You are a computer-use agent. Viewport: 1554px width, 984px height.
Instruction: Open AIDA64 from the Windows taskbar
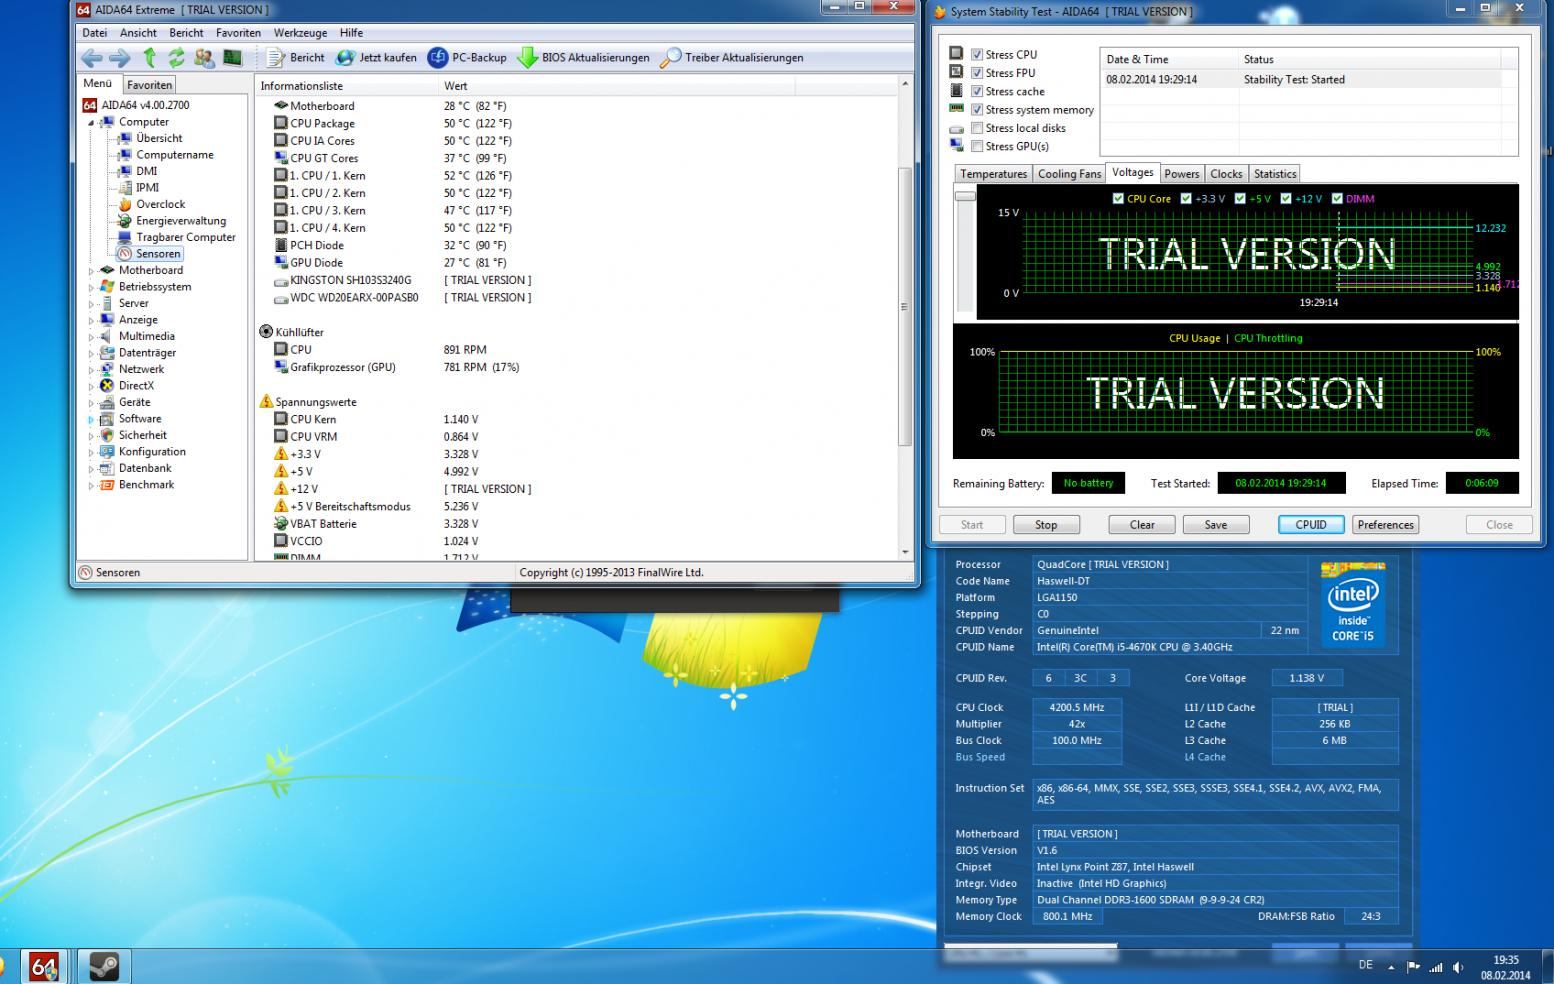point(44,966)
